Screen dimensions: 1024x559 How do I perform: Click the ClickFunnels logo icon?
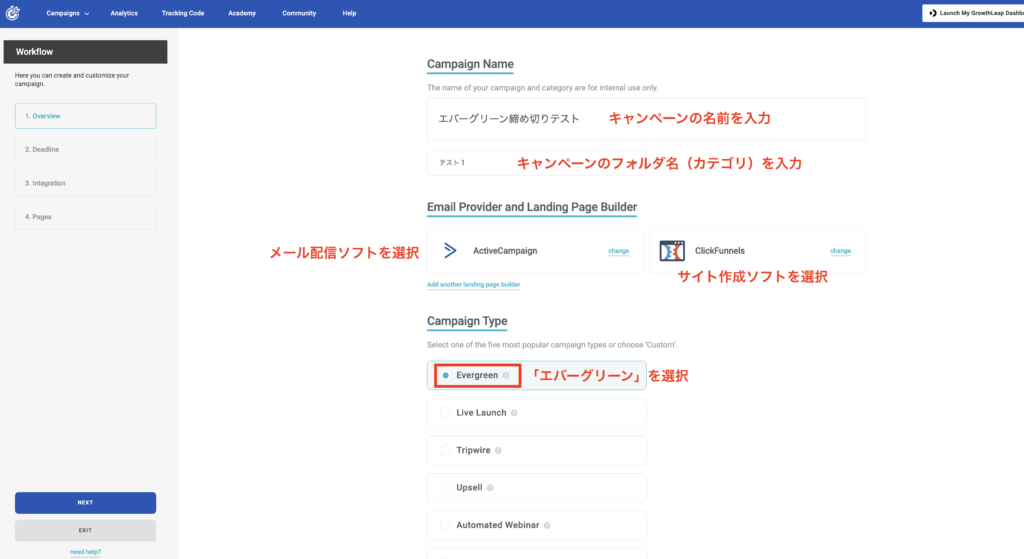(672, 251)
